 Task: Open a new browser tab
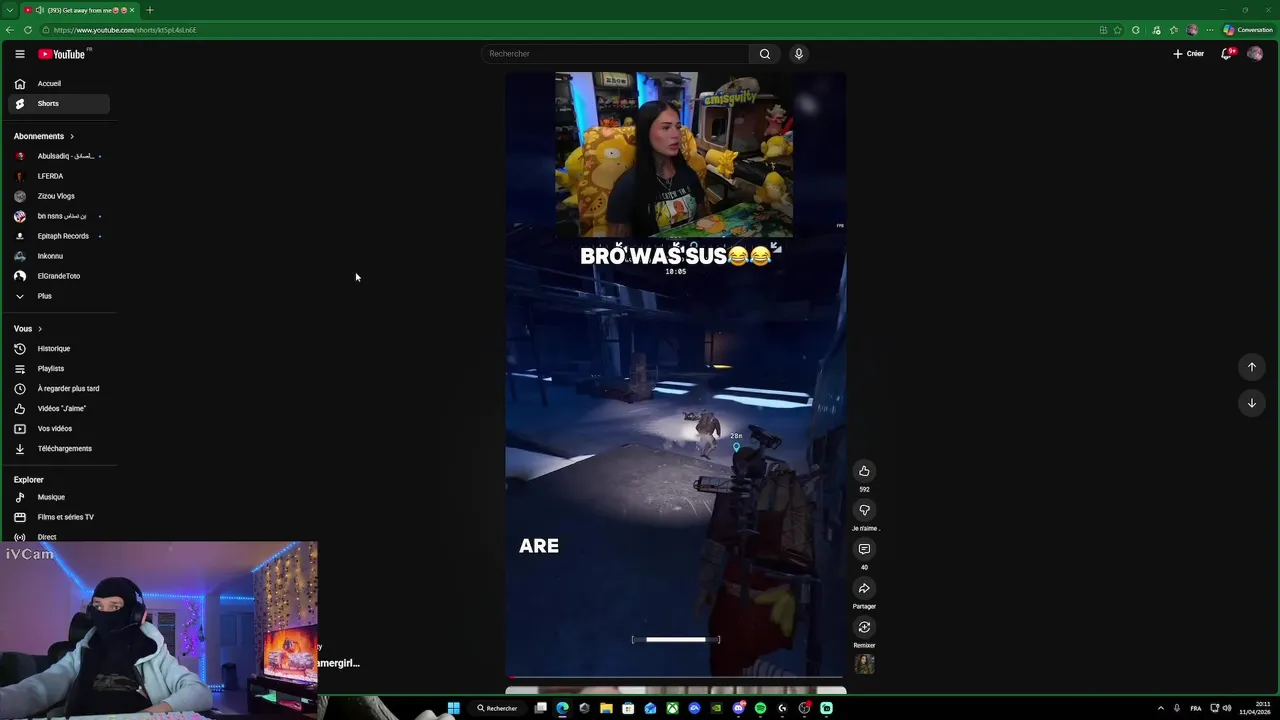point(149,10)
